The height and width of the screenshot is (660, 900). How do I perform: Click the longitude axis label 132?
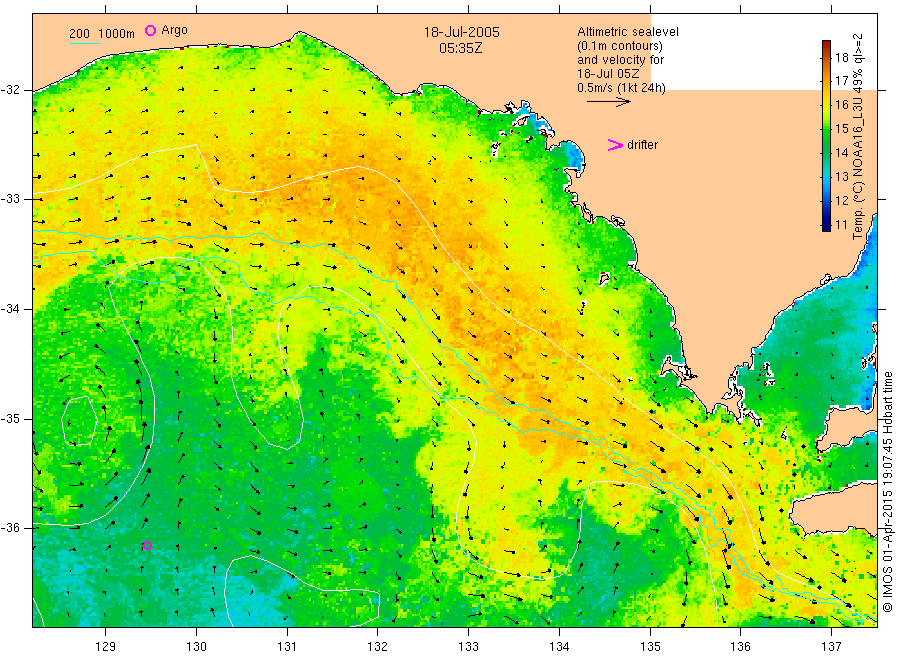pos(378,646)
